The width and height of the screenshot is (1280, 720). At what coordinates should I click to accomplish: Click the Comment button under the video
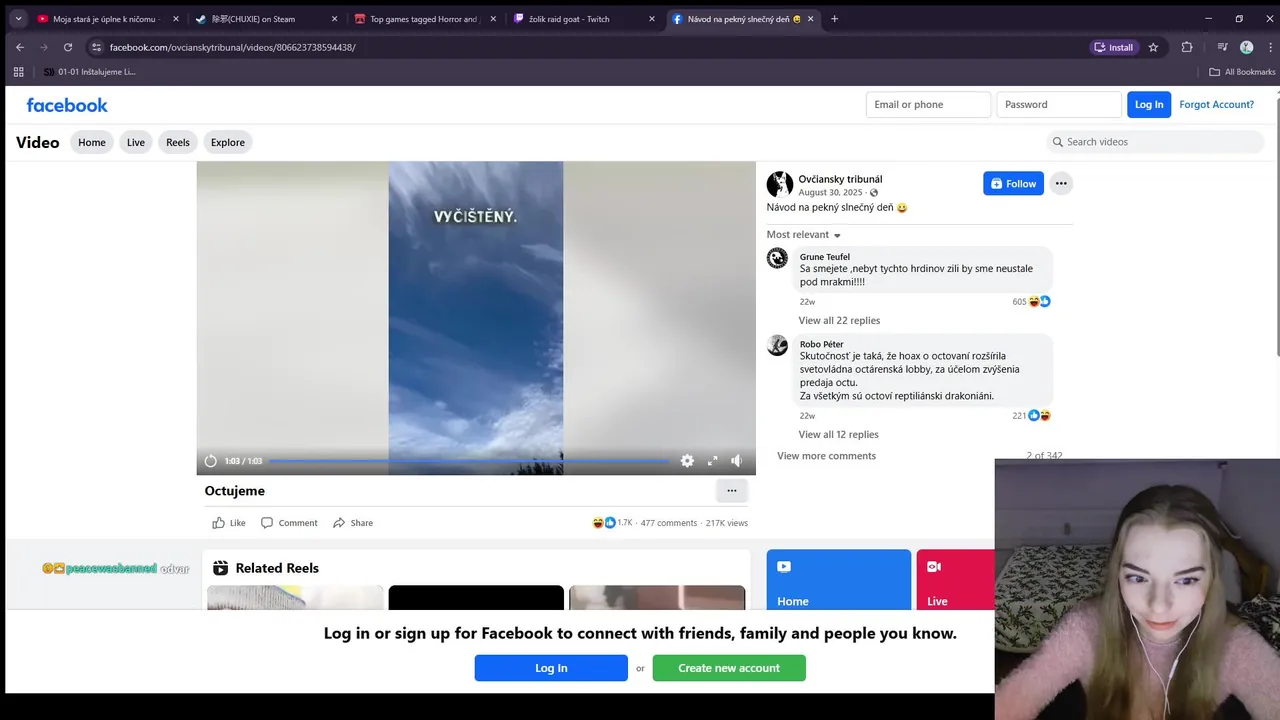pyautogui.click(x=289, y=523)
